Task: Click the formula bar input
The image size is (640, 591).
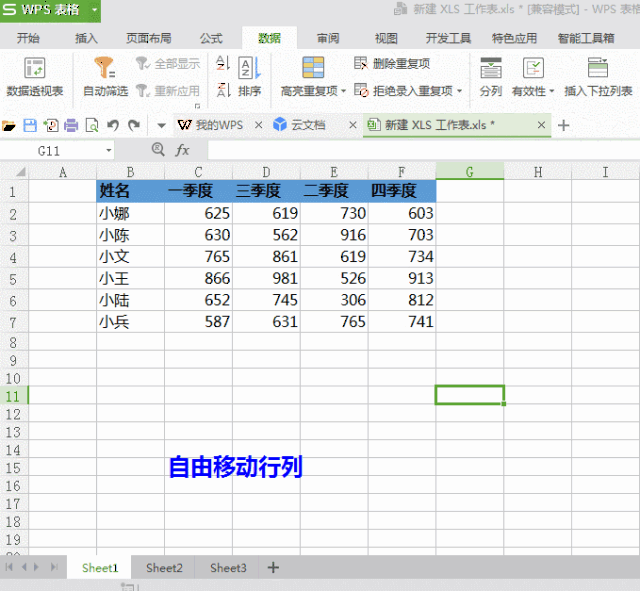Action: point(424,150)
